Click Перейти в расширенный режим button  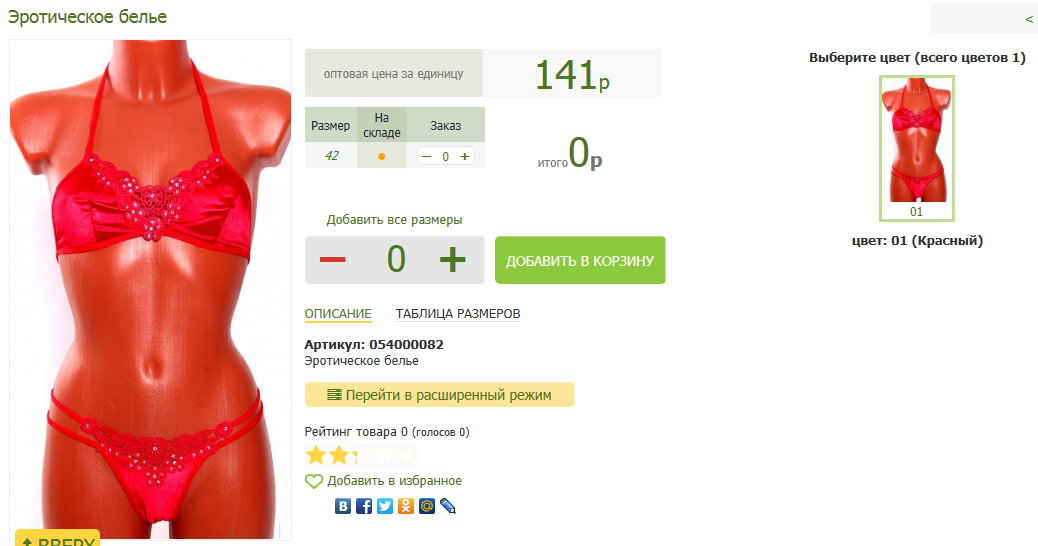[x=440, y=395]
